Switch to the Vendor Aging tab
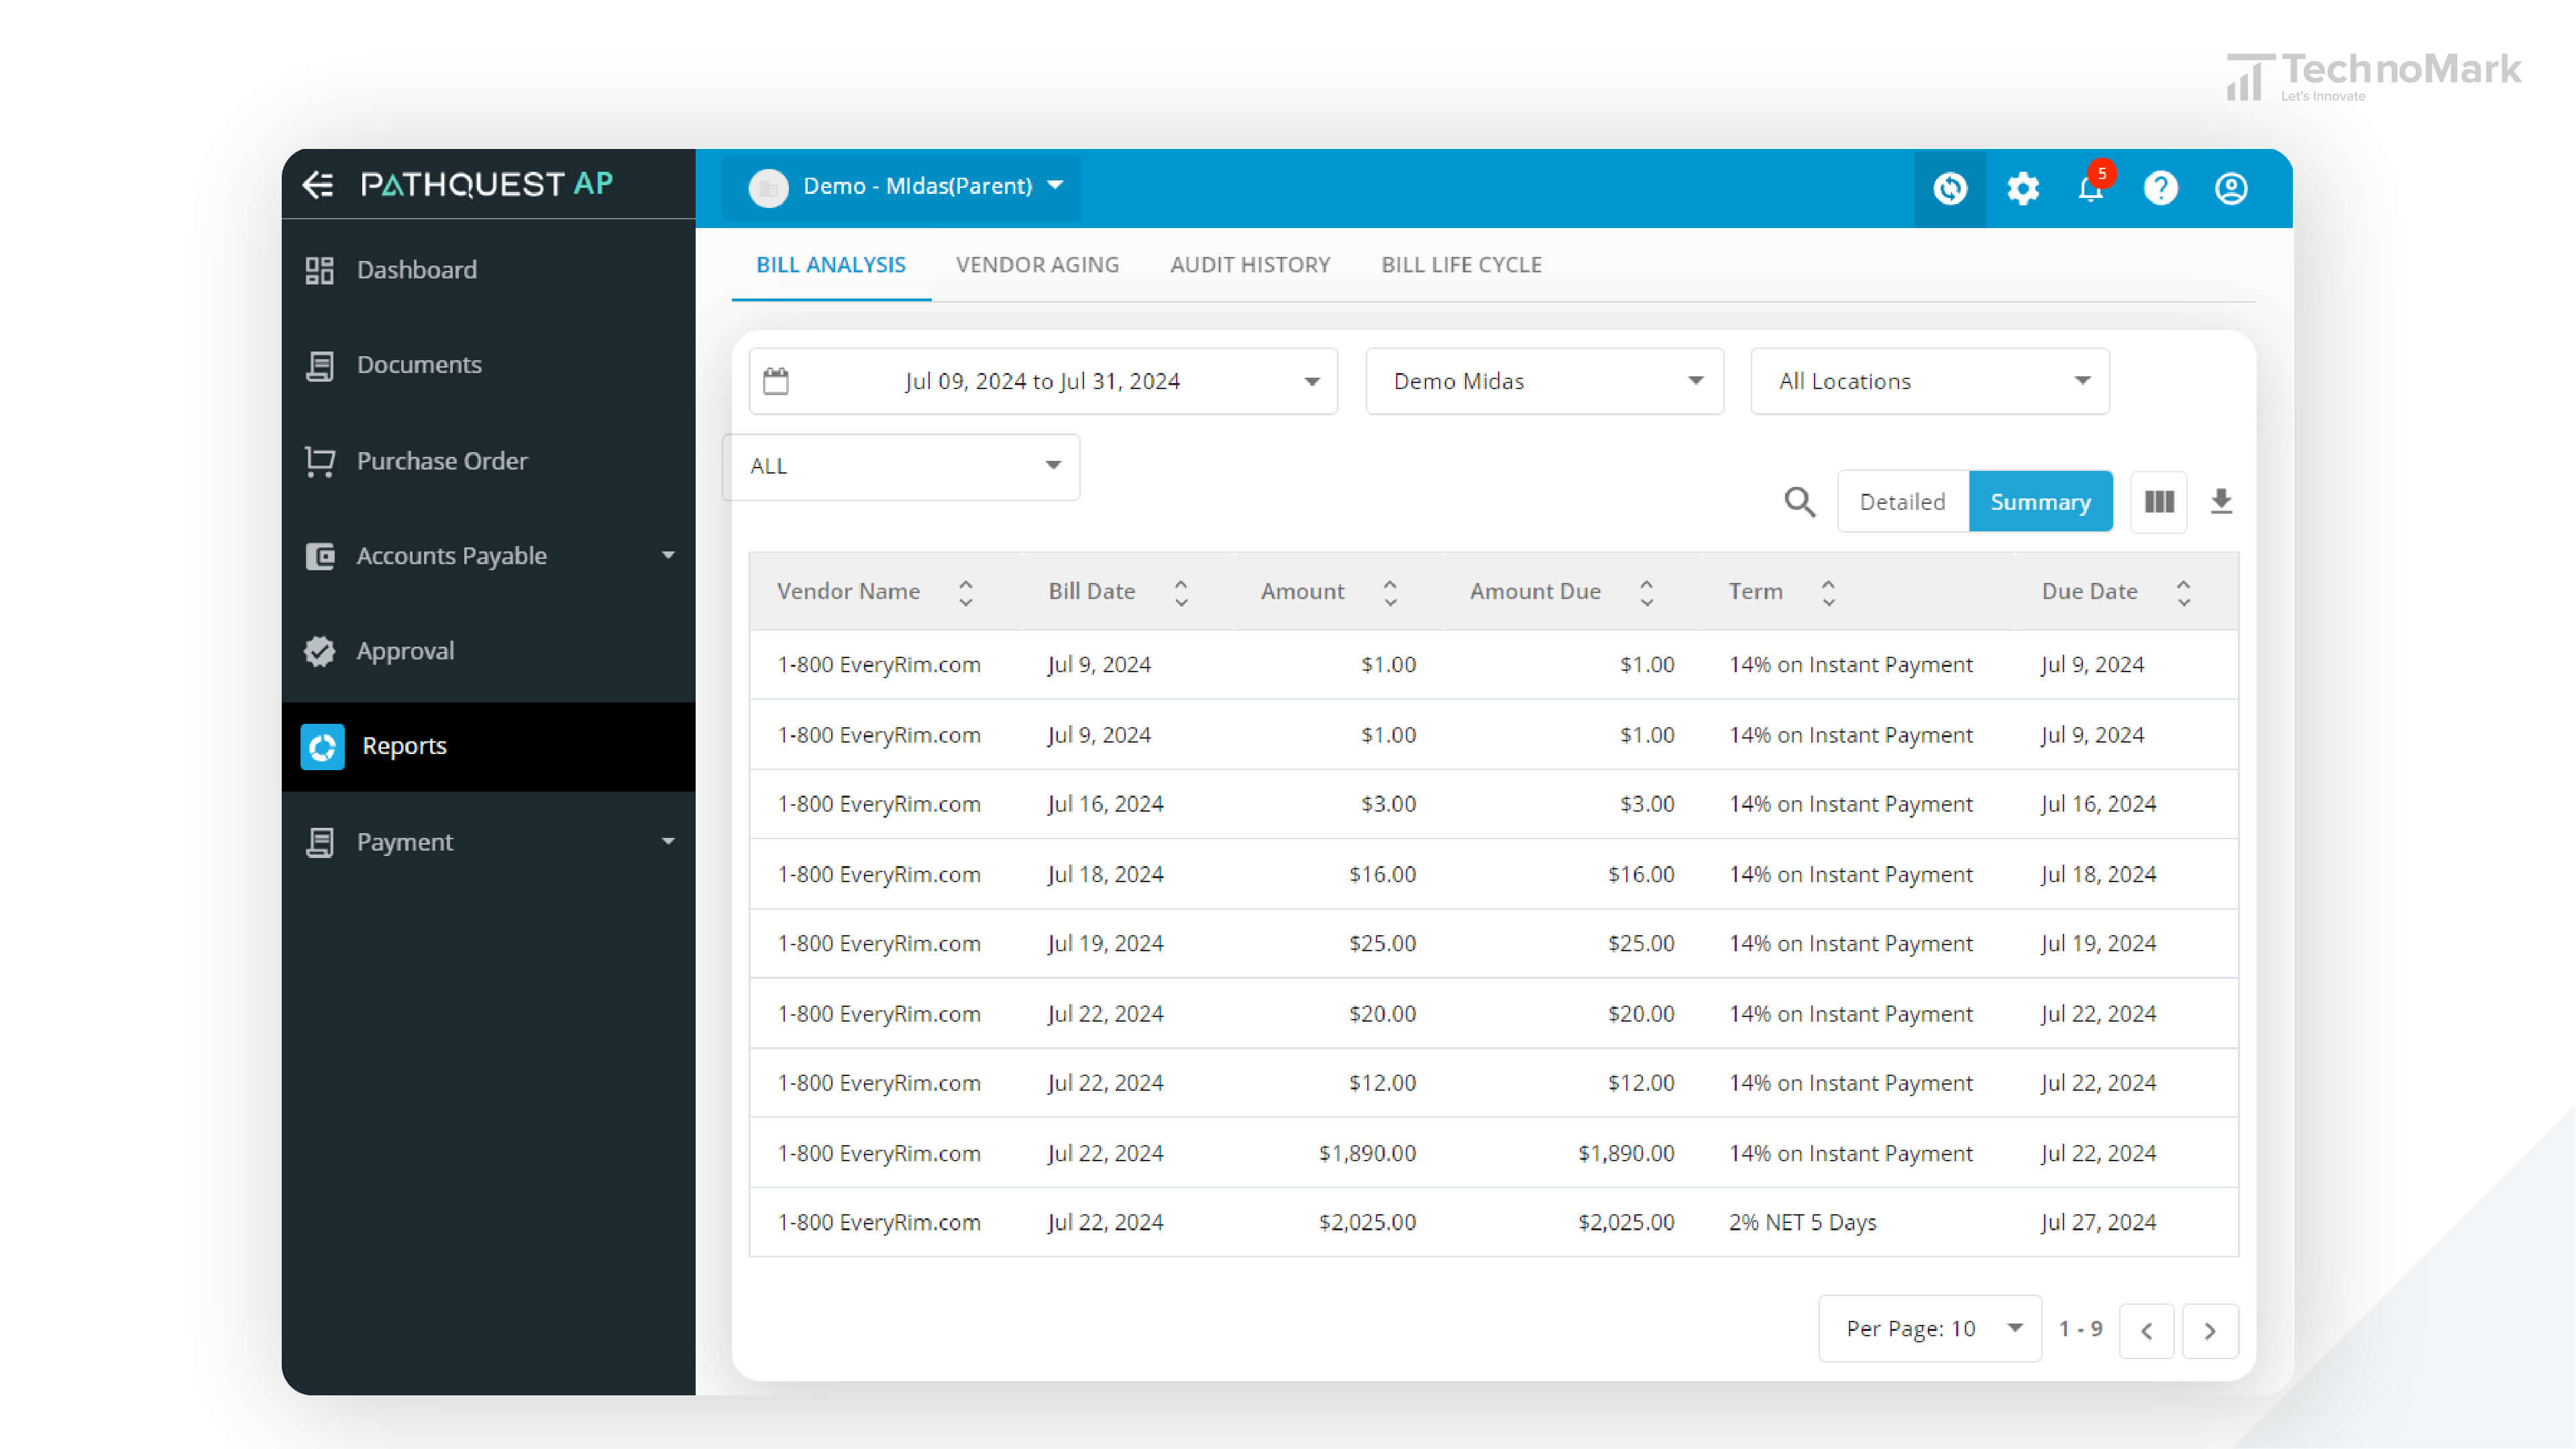2576x1449 pixels. pos(1036,264)
